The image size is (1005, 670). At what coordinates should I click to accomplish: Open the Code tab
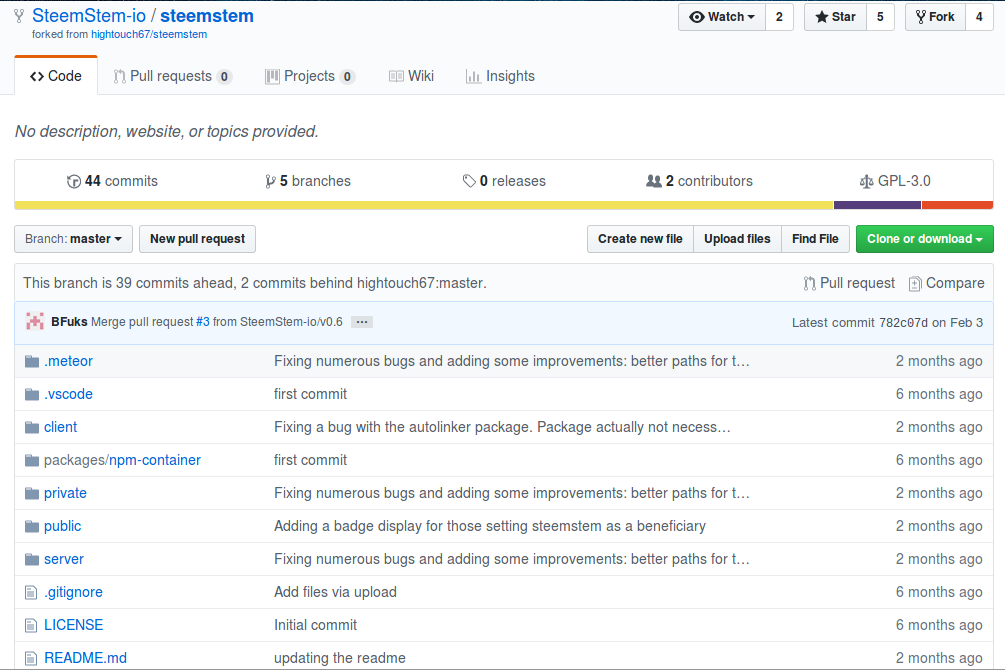(x=56, y=76)
